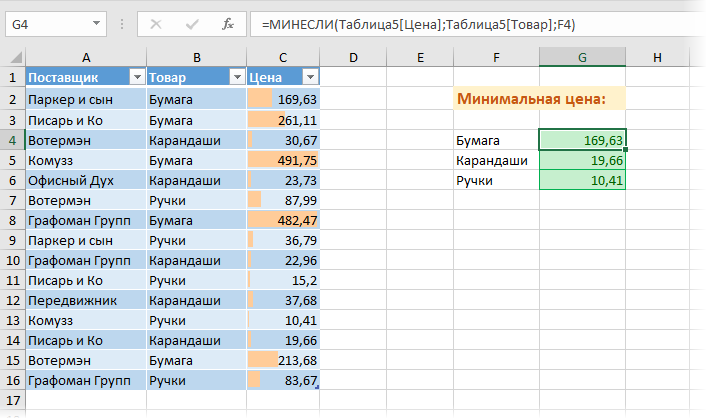Click cell Передвижник
The width and height of the screenshot is (707, 419).
click(86, 300)
